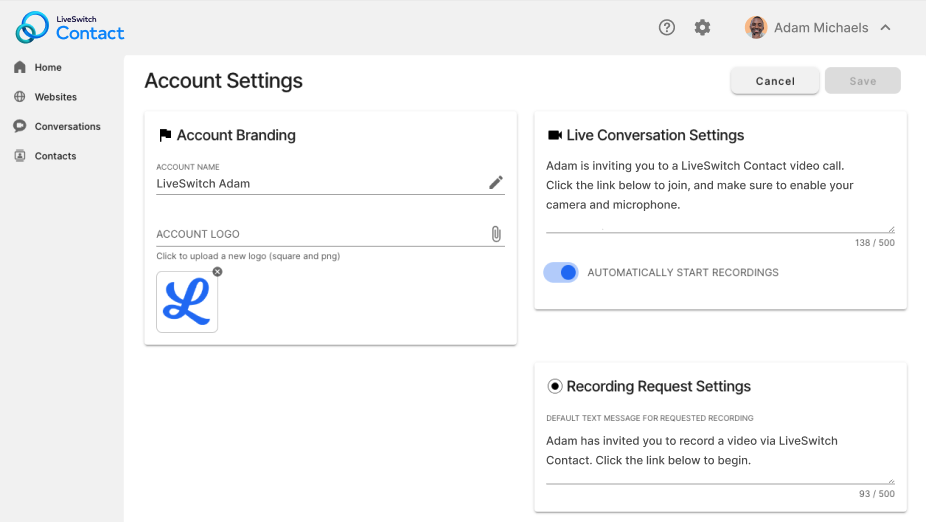Image resolution: width=926 pixels, height=522 pixels.
Task: Click the flag icon beside Account Branding
Action: 165,135
